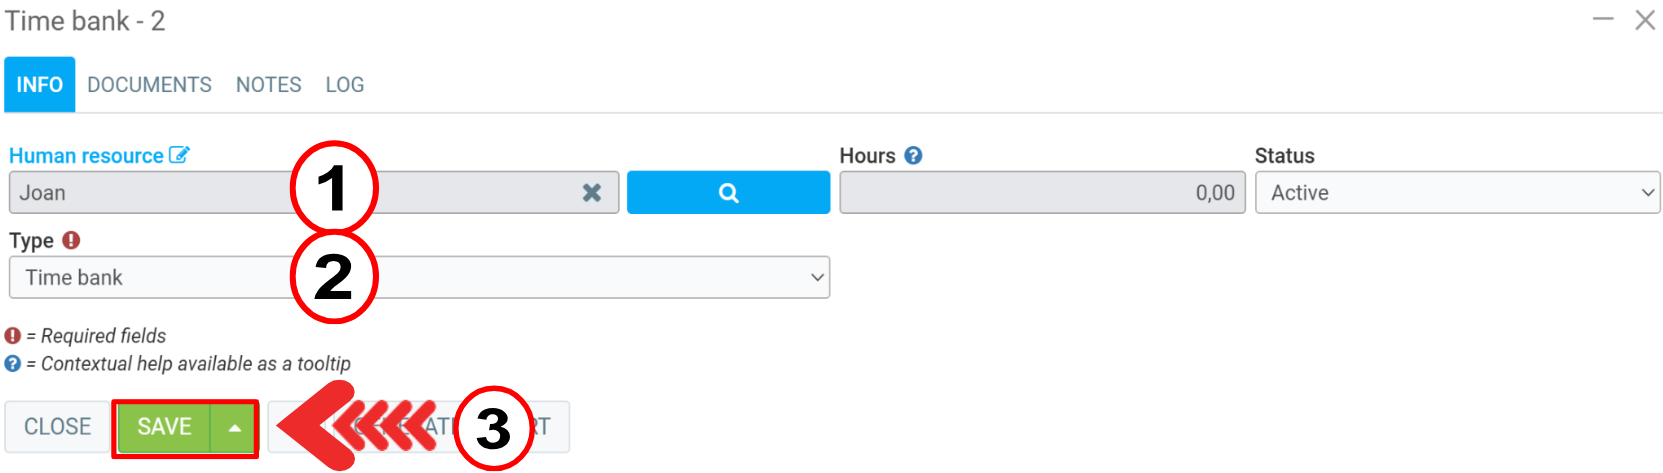
Task: Click the Human resource label link
Action: (x=86, y=156)
